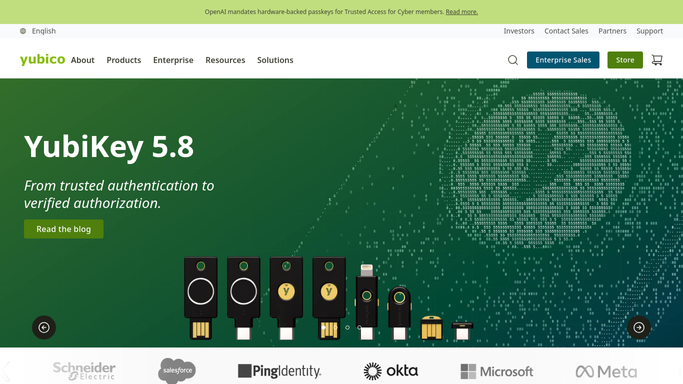Advance to next hero slide arrow
683x384 pixels.
639,327
